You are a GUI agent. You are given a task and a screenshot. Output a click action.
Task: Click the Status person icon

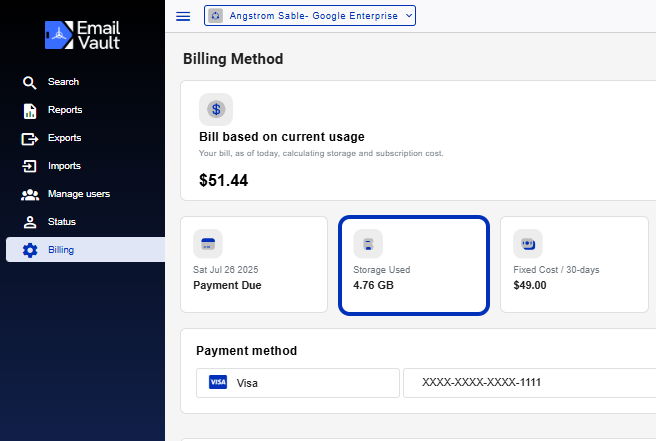tap(30, 222)
